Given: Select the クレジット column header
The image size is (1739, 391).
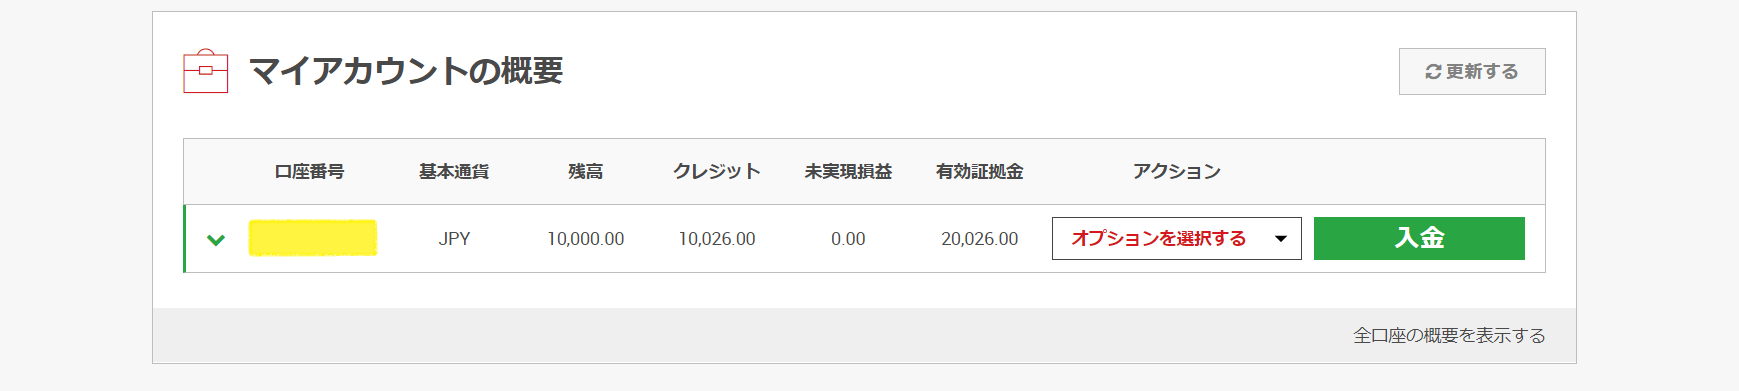Looking at the screenshot, I should (x=717, y=172).
